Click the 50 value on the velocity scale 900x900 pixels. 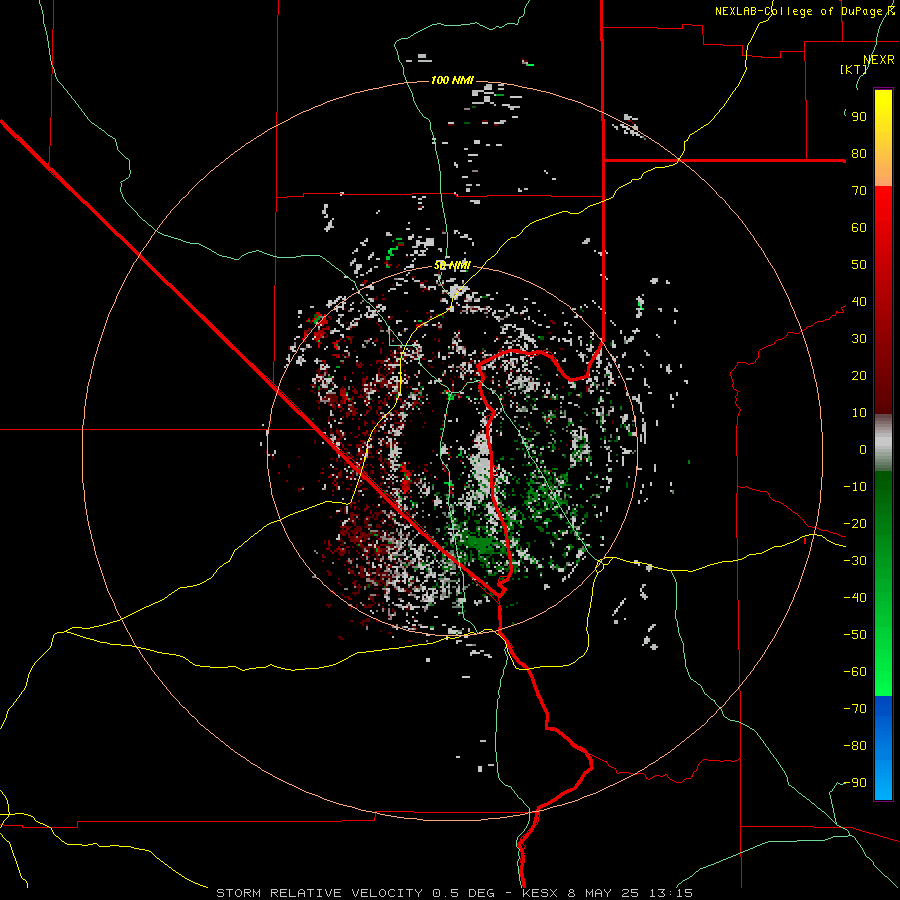[x=859, y=265]
